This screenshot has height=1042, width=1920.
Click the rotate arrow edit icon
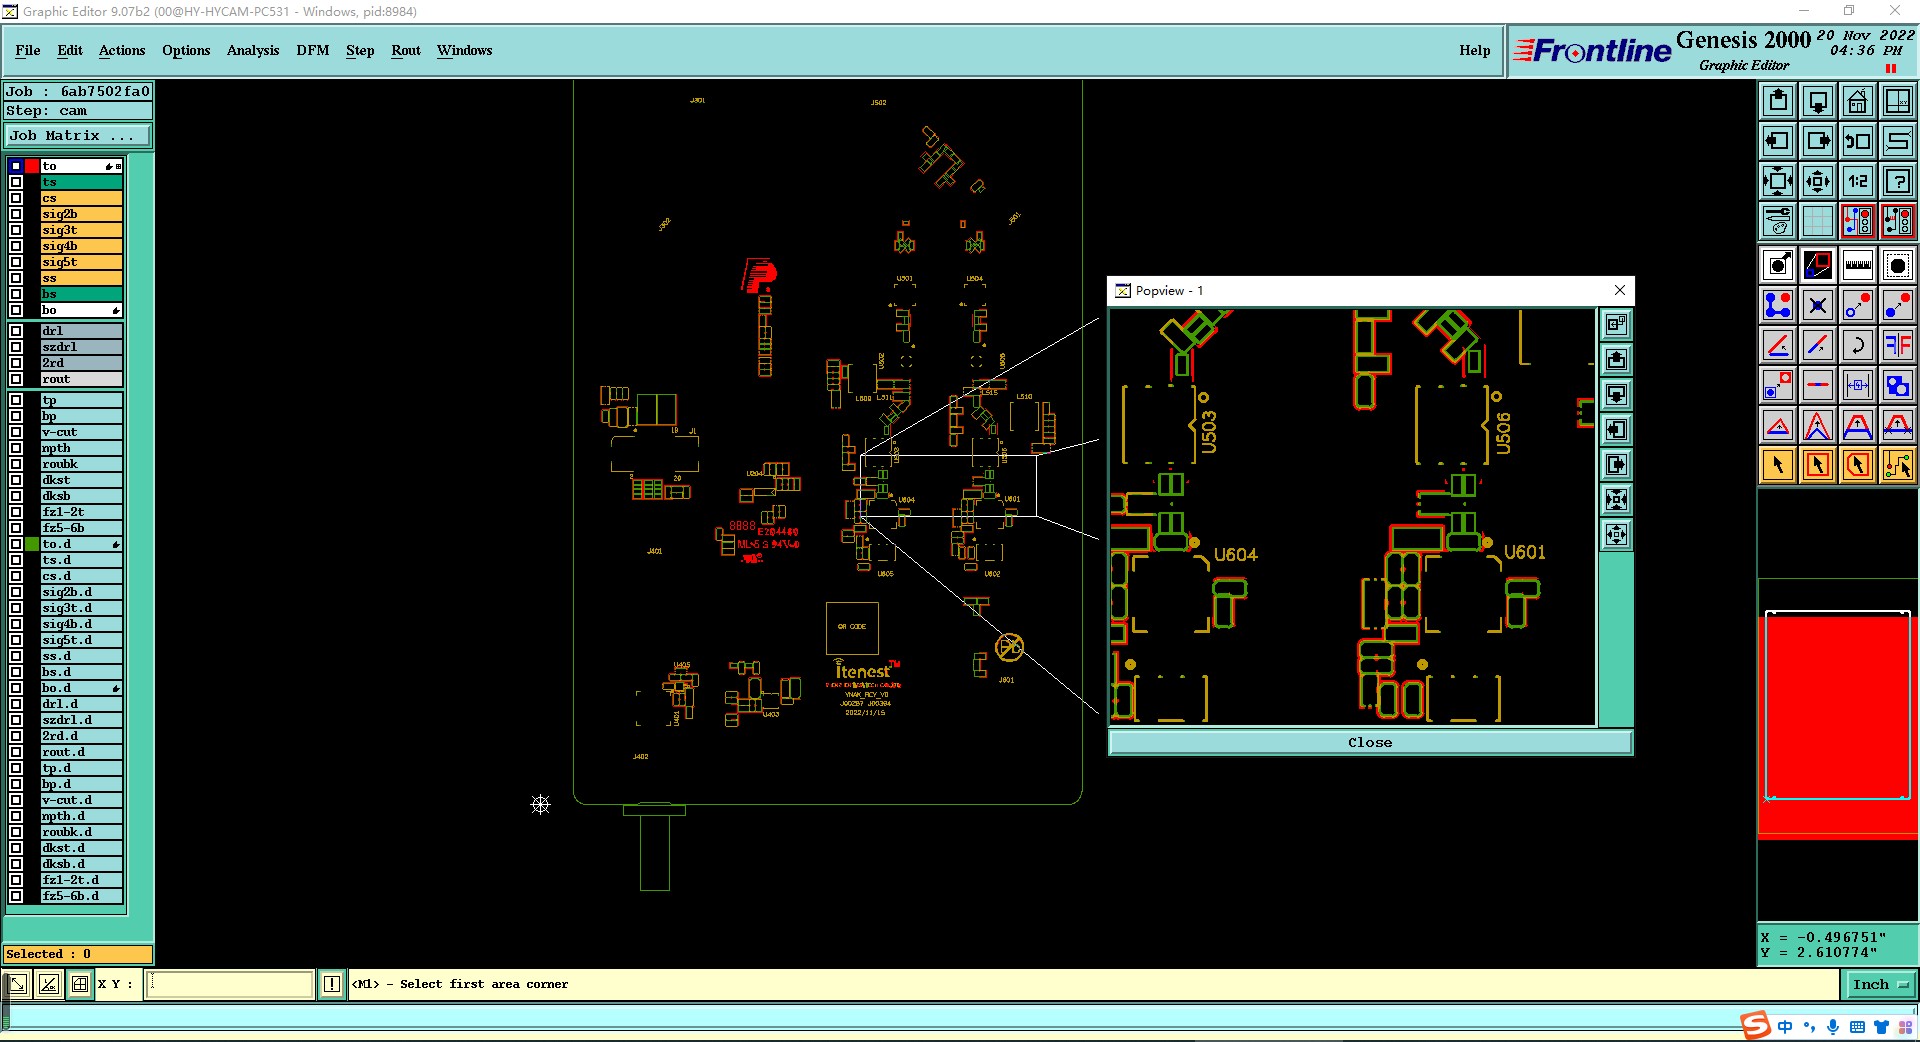pos(1857,345)
